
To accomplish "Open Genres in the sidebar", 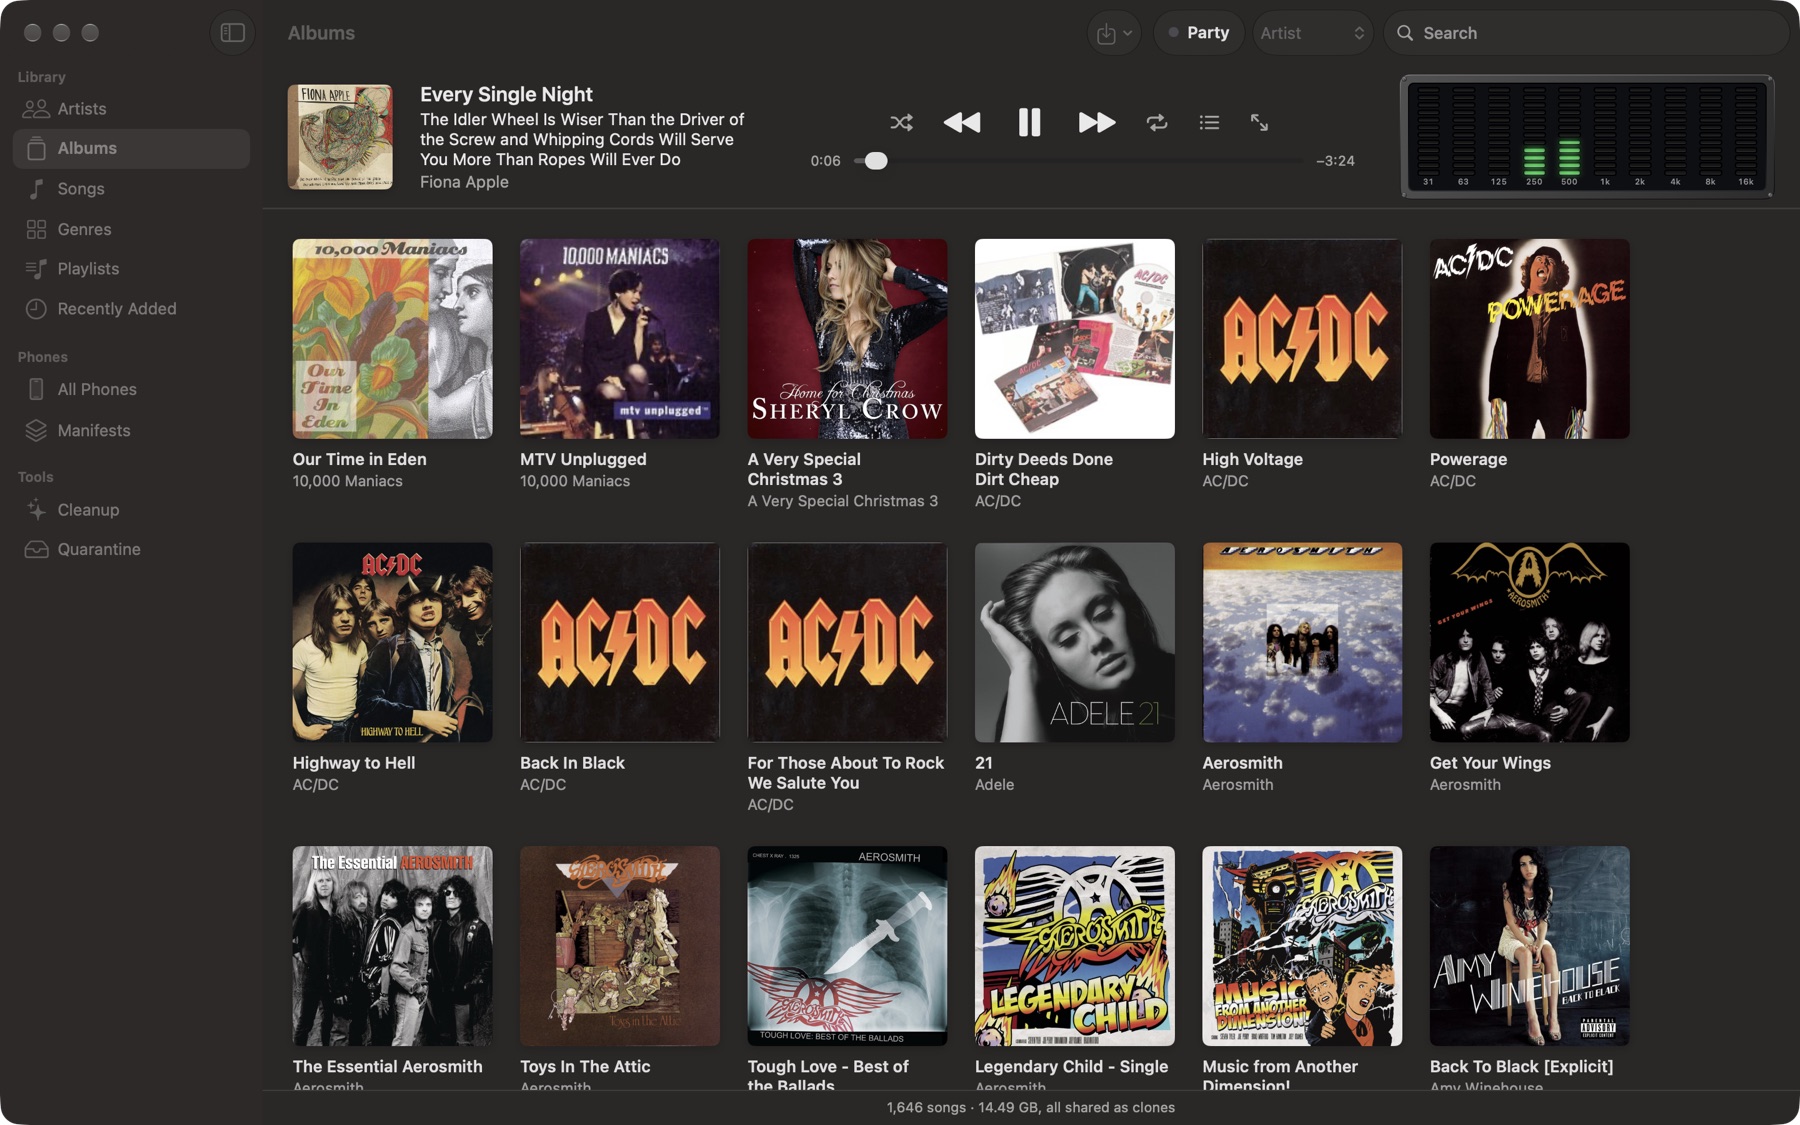I will click(131, 229).
